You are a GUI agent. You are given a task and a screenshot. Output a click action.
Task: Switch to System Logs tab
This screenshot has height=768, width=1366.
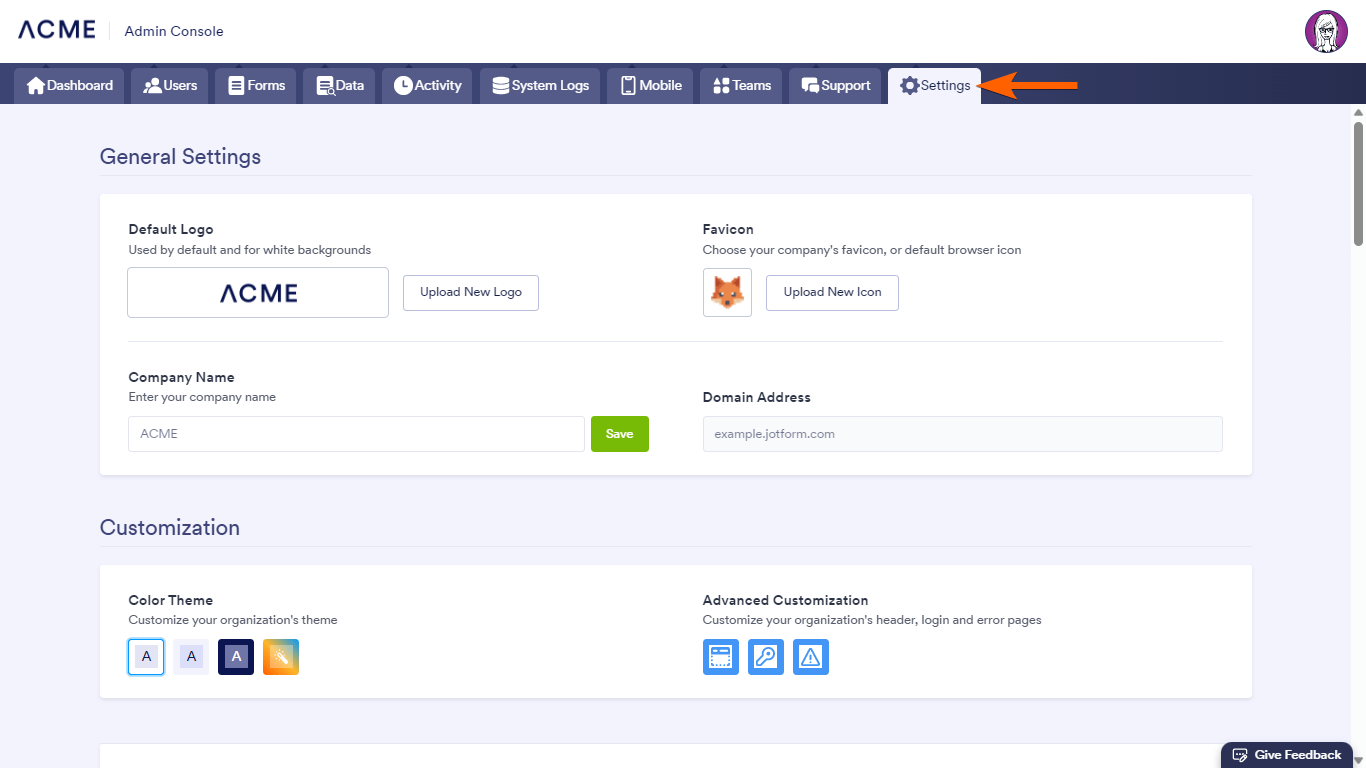click(x=540, y=86)
